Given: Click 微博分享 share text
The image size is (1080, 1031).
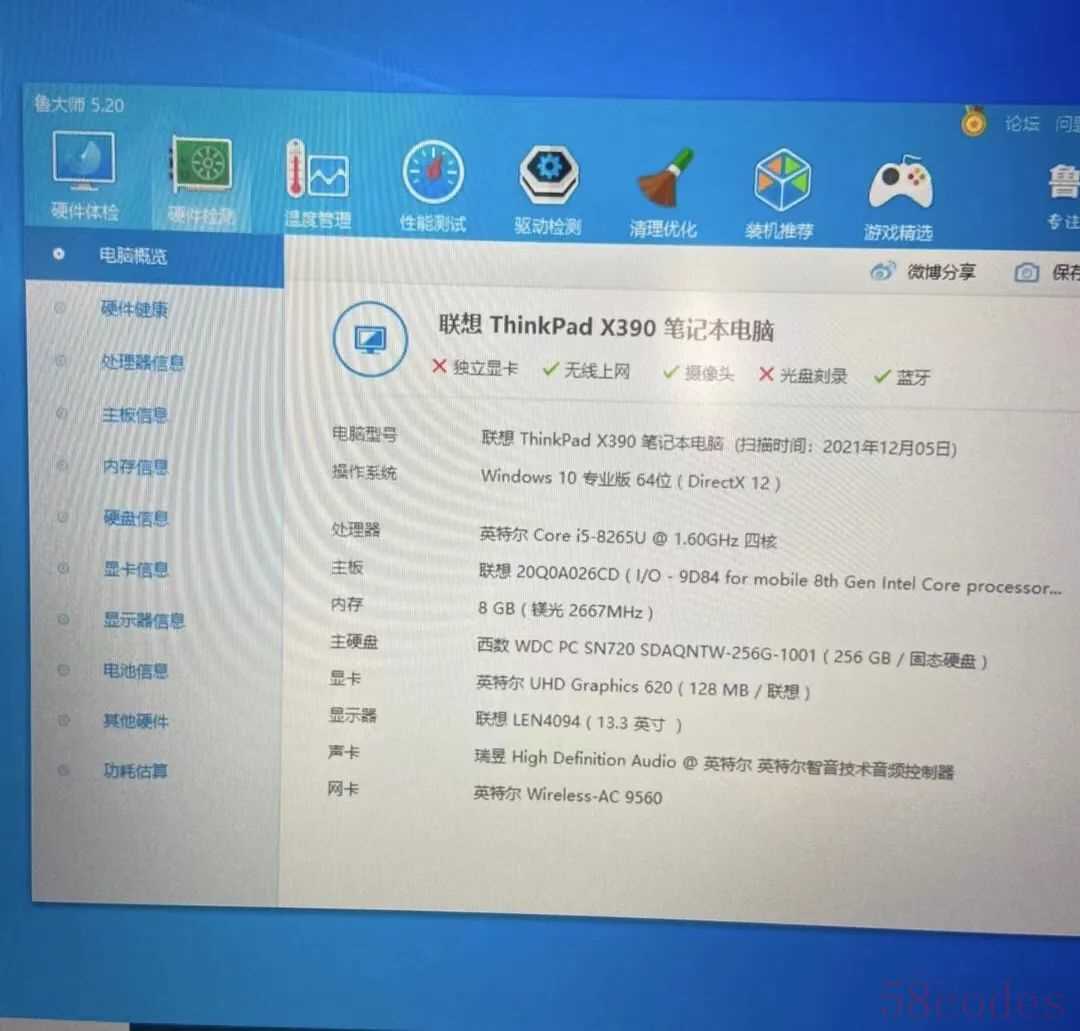Looking at the screenshot, I should pos(941,272).
